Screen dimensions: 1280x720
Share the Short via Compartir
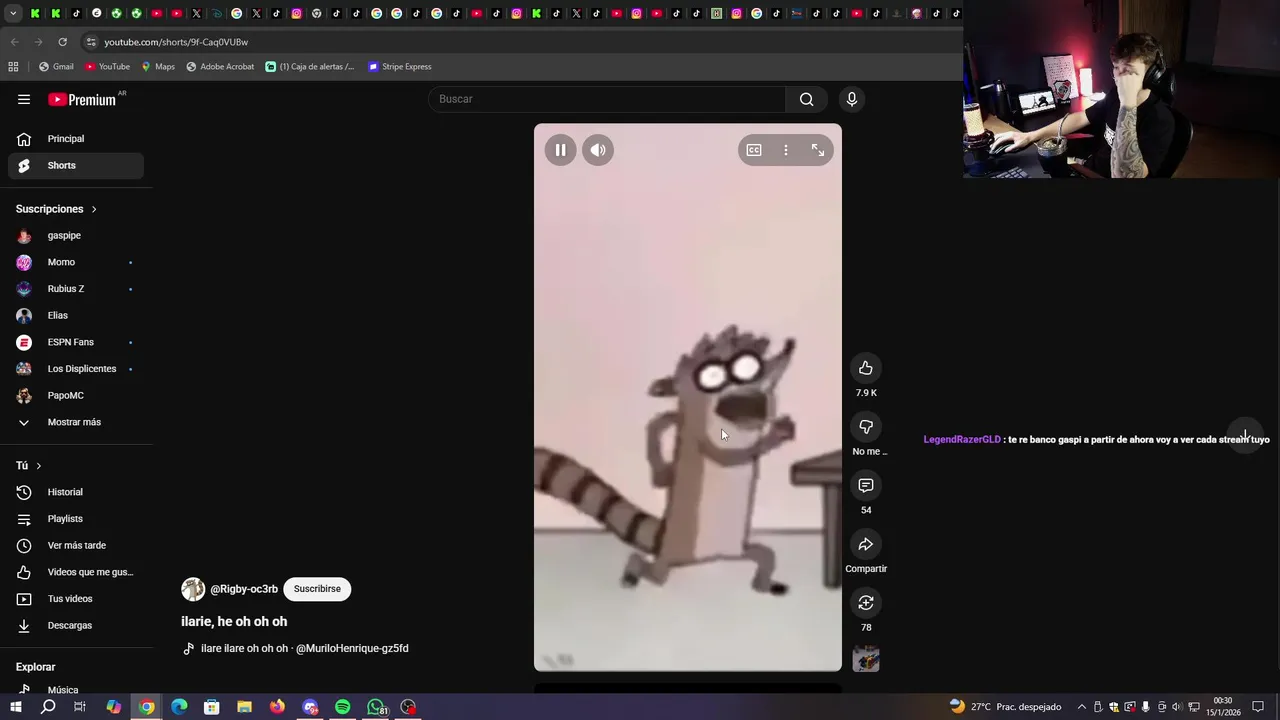pos(866,544)
